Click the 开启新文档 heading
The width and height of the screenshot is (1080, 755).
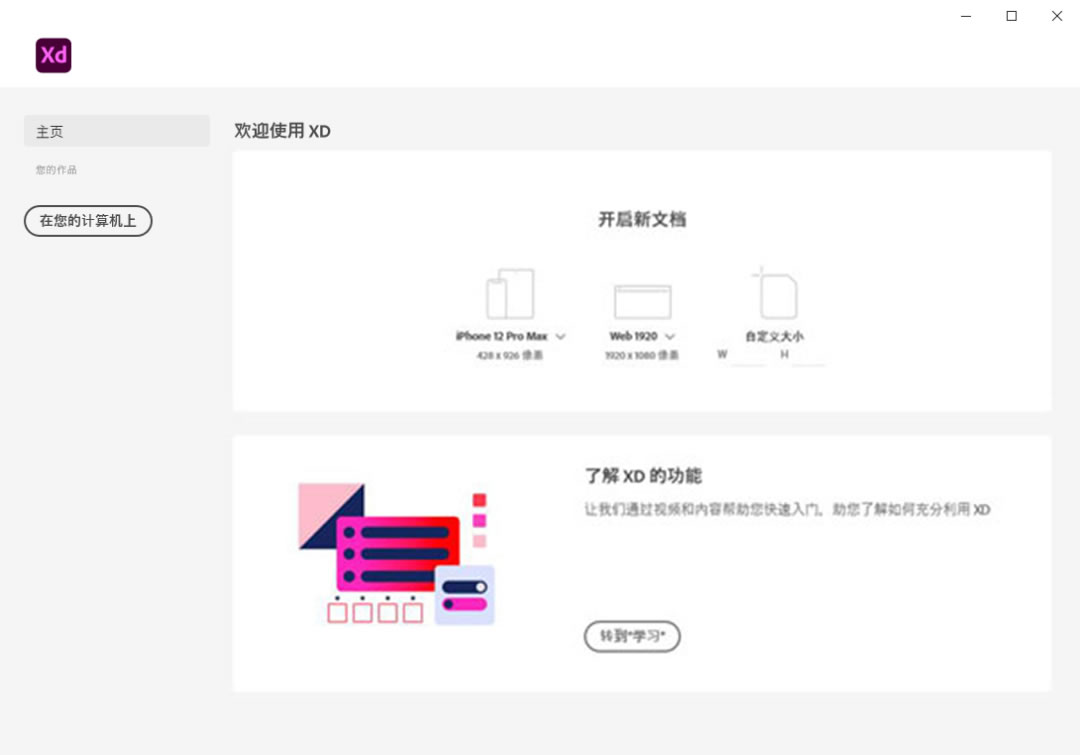point(642,220)
